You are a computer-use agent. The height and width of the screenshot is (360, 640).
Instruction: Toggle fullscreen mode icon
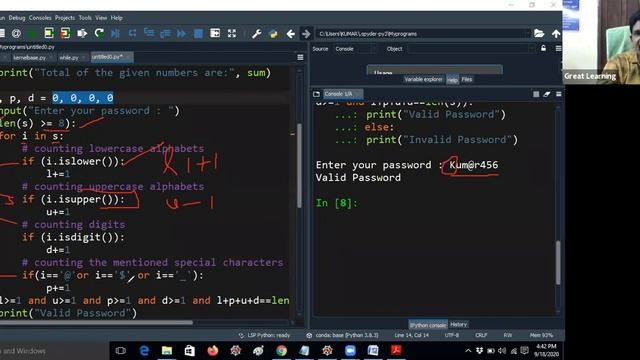click(x=232, y=33)
